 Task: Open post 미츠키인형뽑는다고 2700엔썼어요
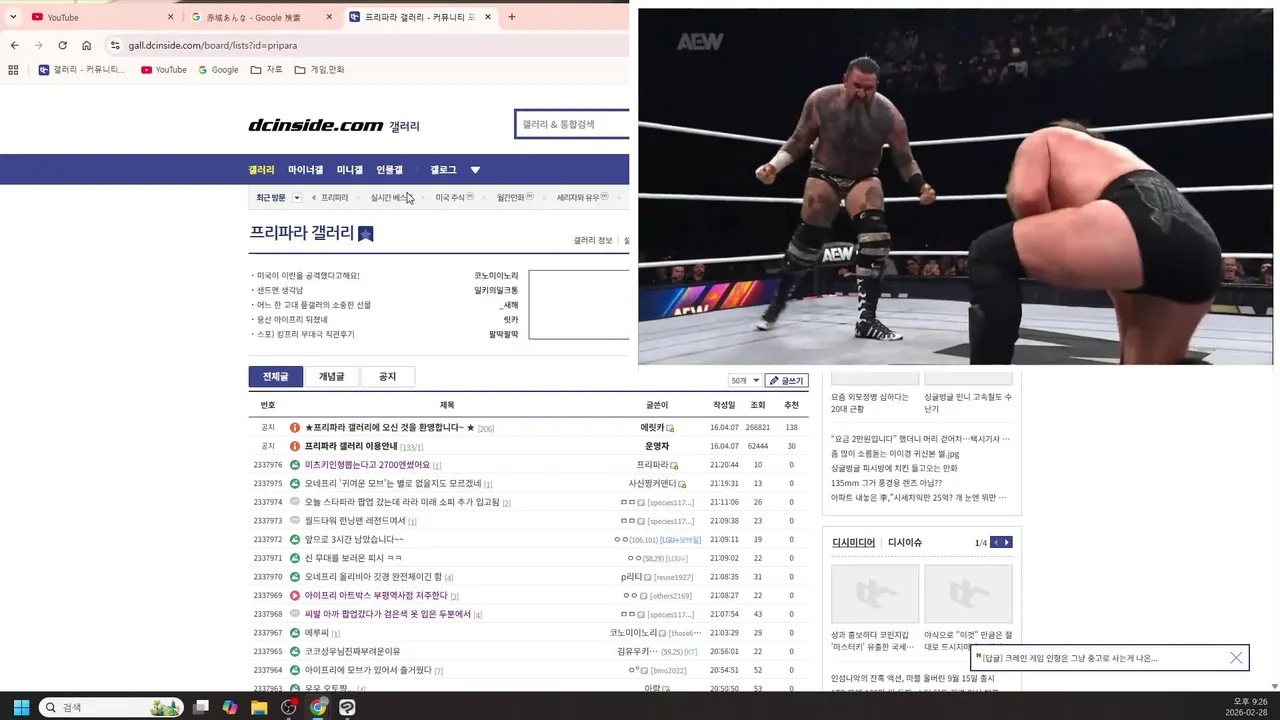point(367,465)
